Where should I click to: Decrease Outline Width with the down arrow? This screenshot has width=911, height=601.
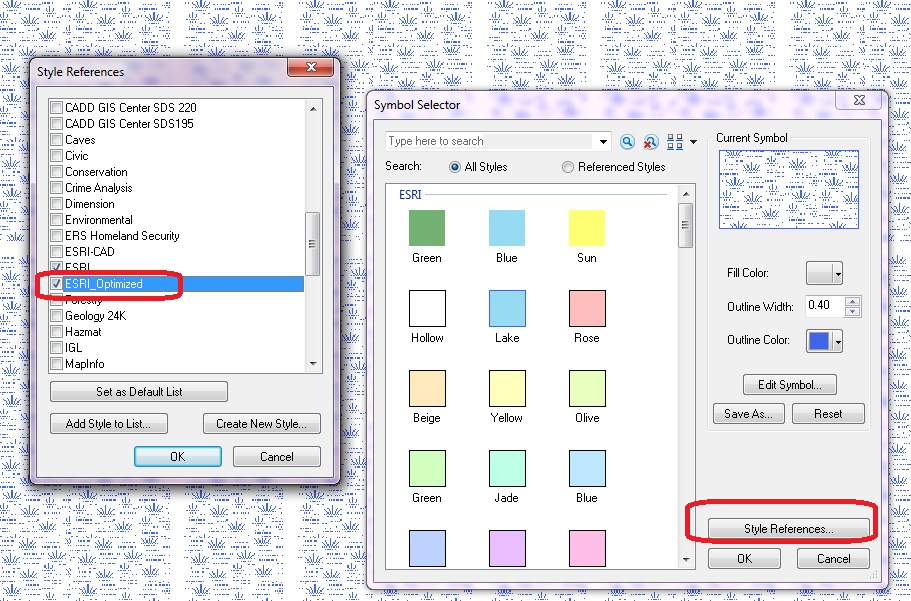pyautogui.click(x=852, y=311)
